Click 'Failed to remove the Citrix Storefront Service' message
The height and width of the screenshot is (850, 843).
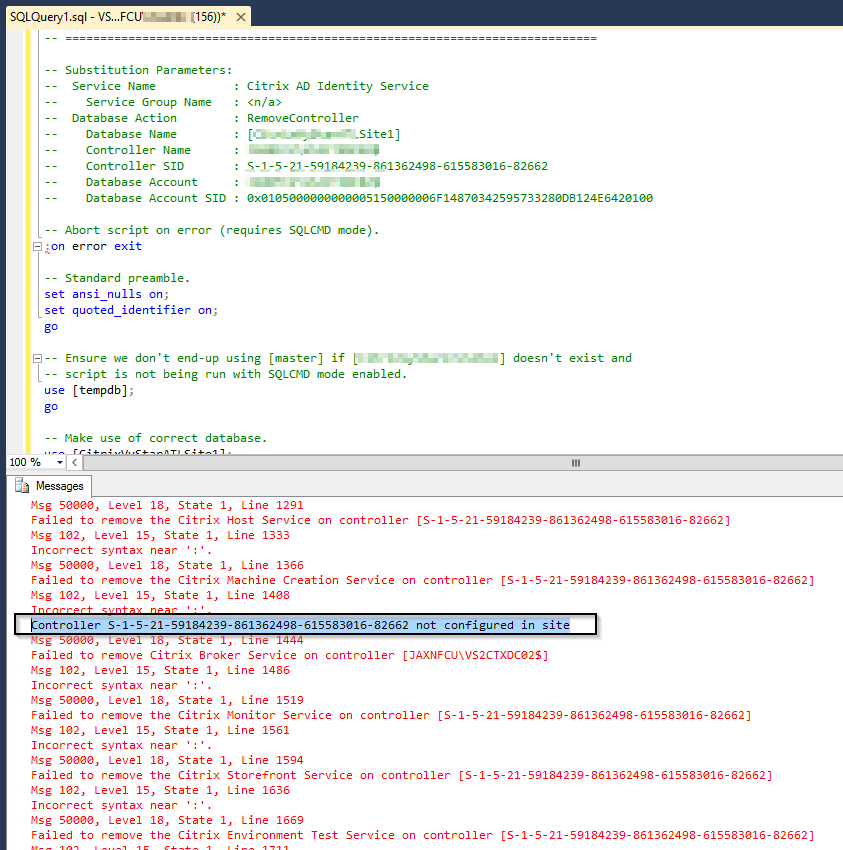tap(402, 776)
